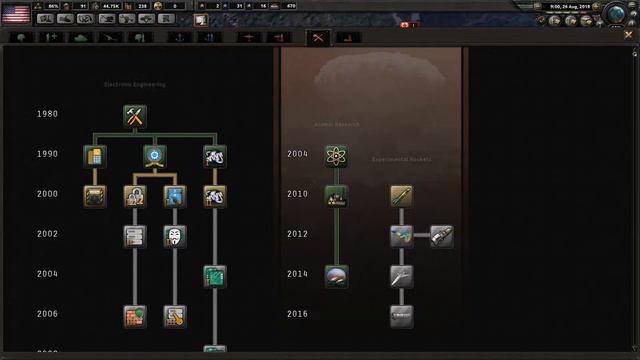
Task: Open the infantry helmet research tab
Action: click(21, 38)
